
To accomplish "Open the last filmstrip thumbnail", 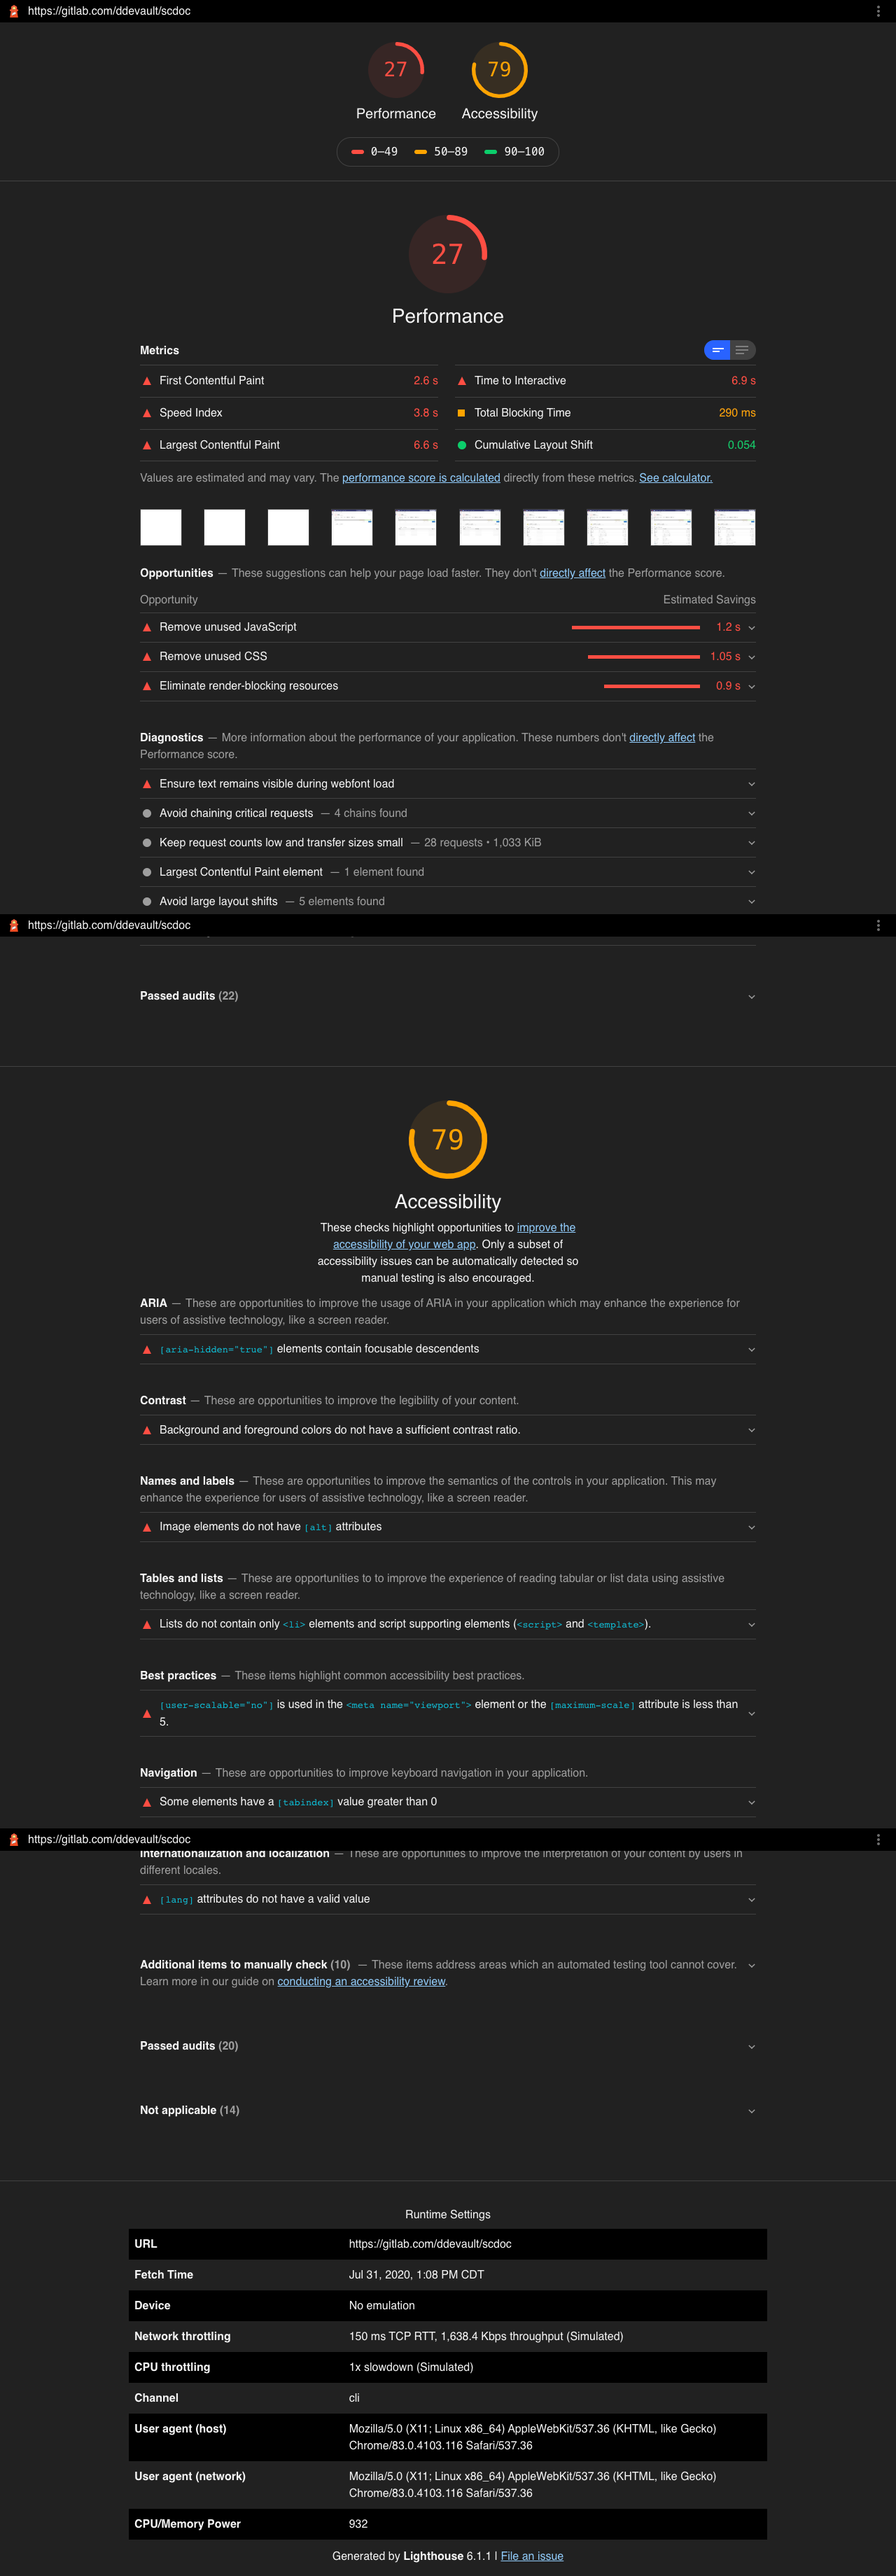I will coord(735,527).
